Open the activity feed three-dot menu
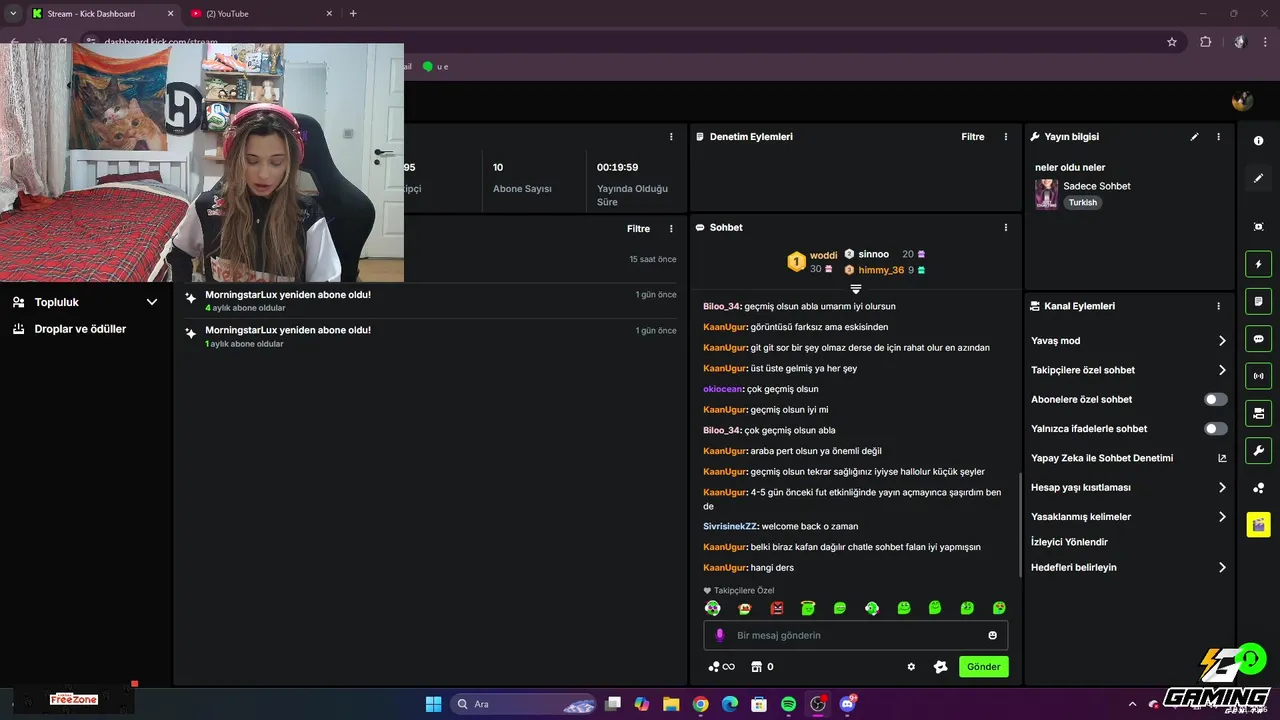 click(671, 229)
